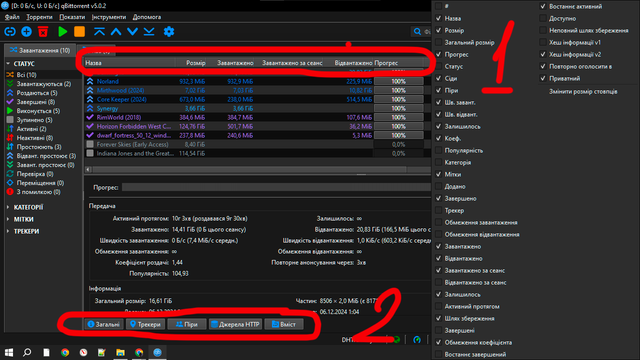Move torrent to bottom of queue icon
The image size is (640, 360).
[149, 31]
